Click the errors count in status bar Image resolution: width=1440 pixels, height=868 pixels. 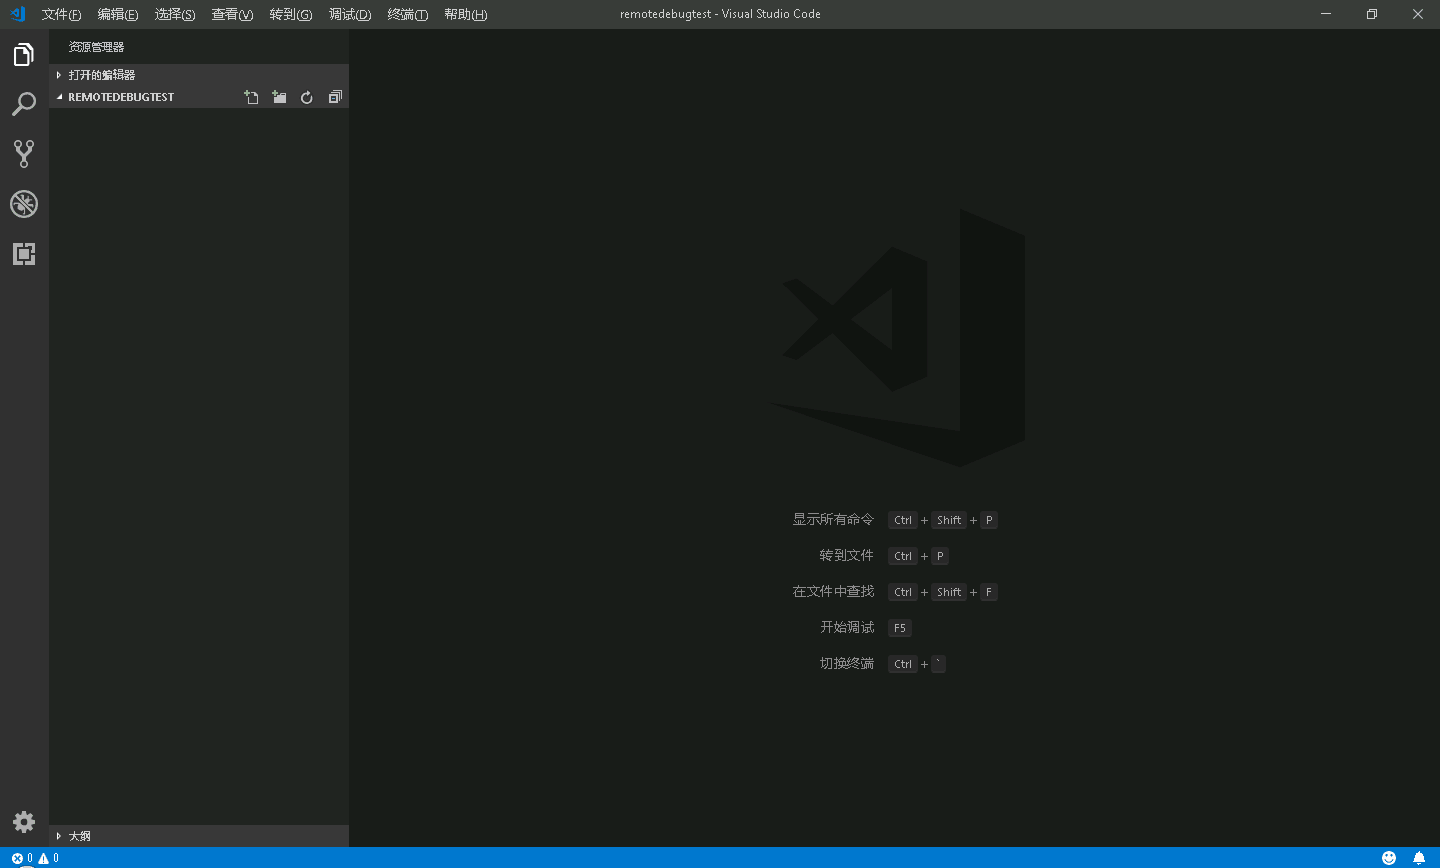[22, 858]
